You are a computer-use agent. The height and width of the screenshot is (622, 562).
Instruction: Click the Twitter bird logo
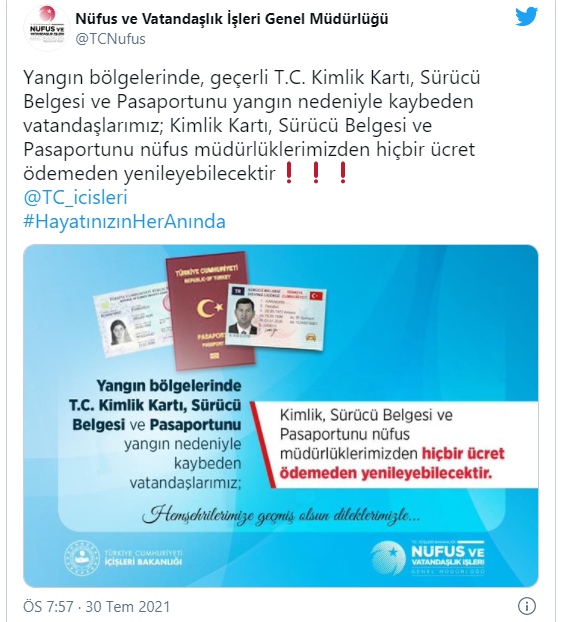click(527, 17)
